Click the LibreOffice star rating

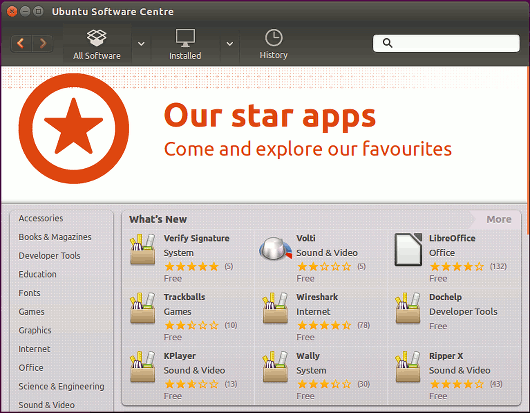[x=457, y=267]
